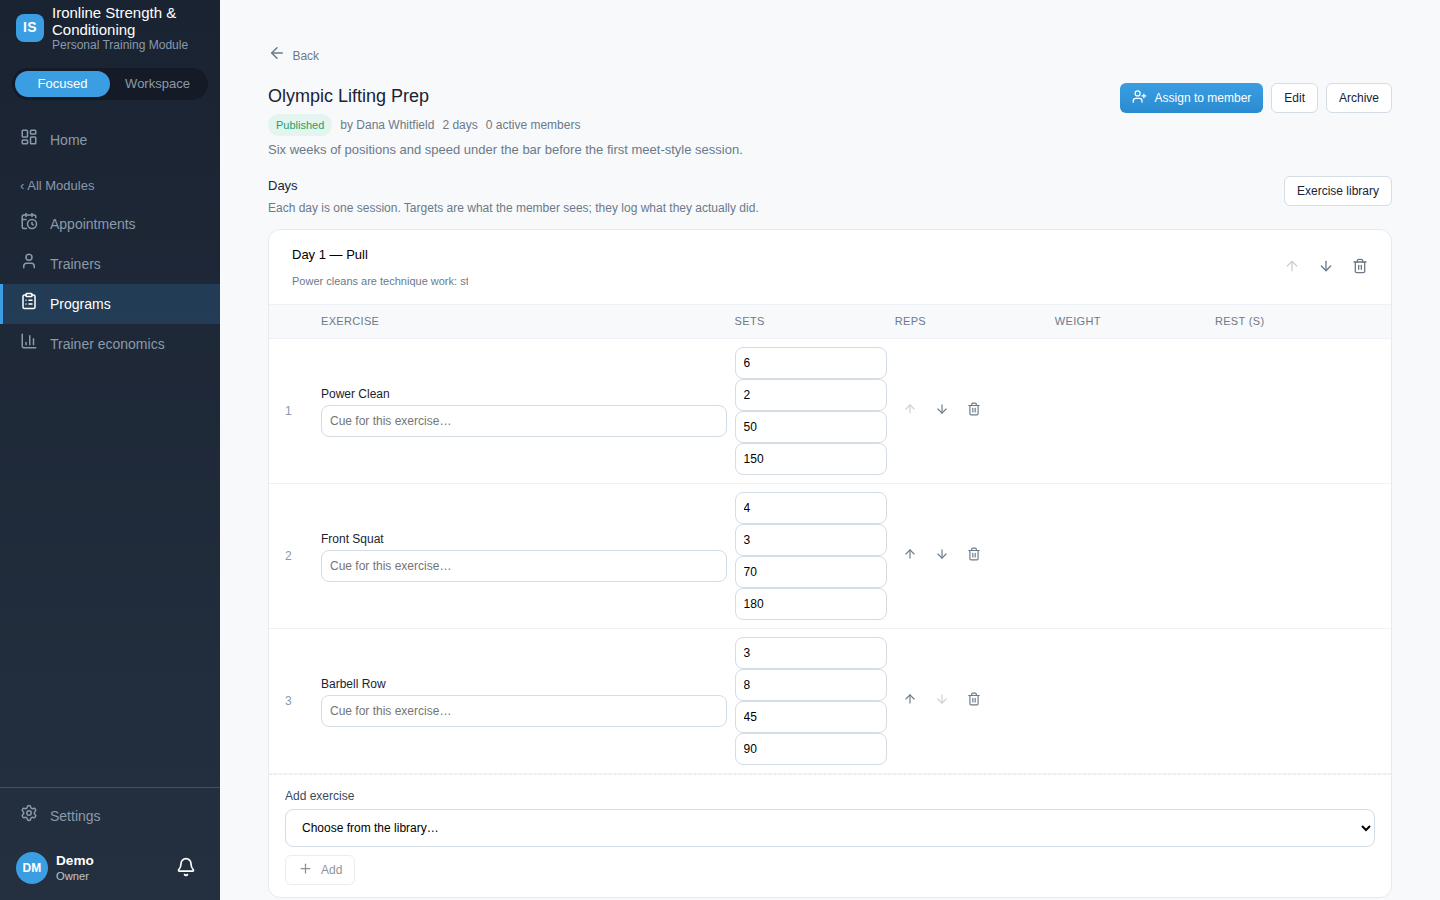Image resolution: width=1440 pixels, height=900 pixels.
Task: Click the Day 1 notes text
Action: (x=380, y=281)
